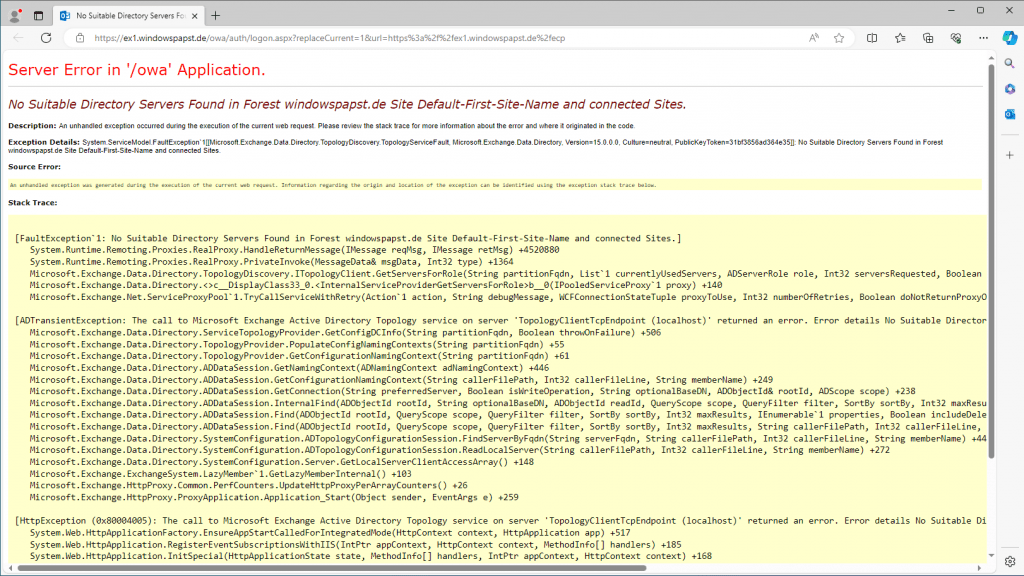Enter split screen mode

[x=871, y=37]
